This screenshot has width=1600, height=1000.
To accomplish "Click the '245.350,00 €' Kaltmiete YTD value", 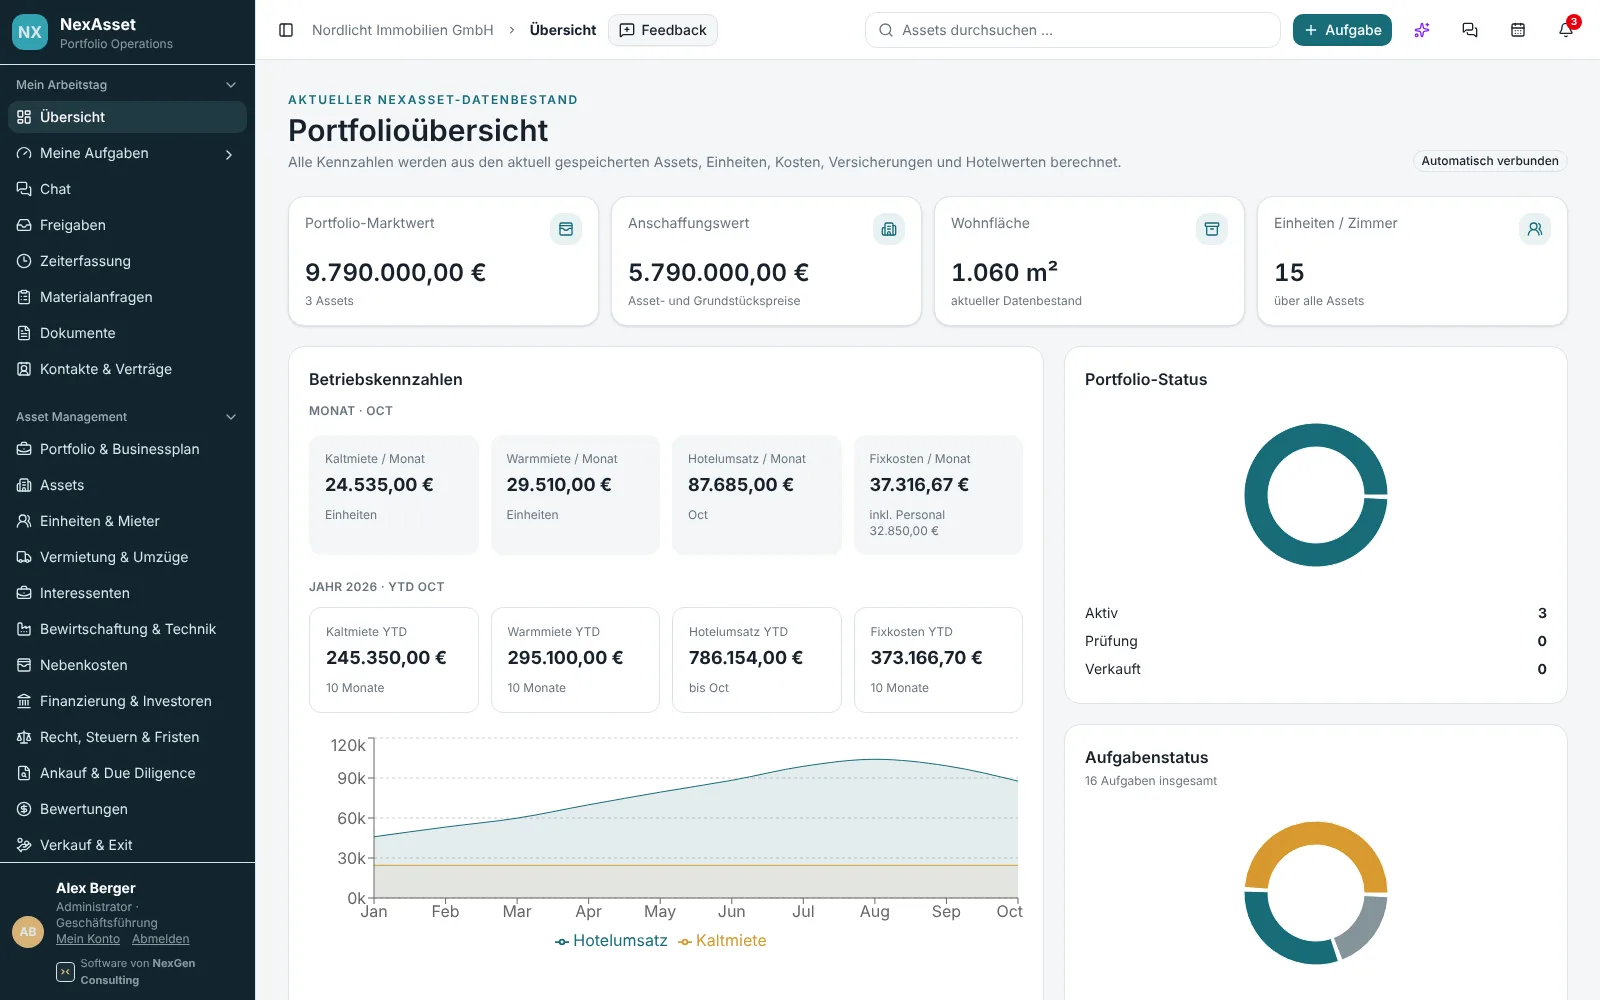I will click(x=386, y=658).
